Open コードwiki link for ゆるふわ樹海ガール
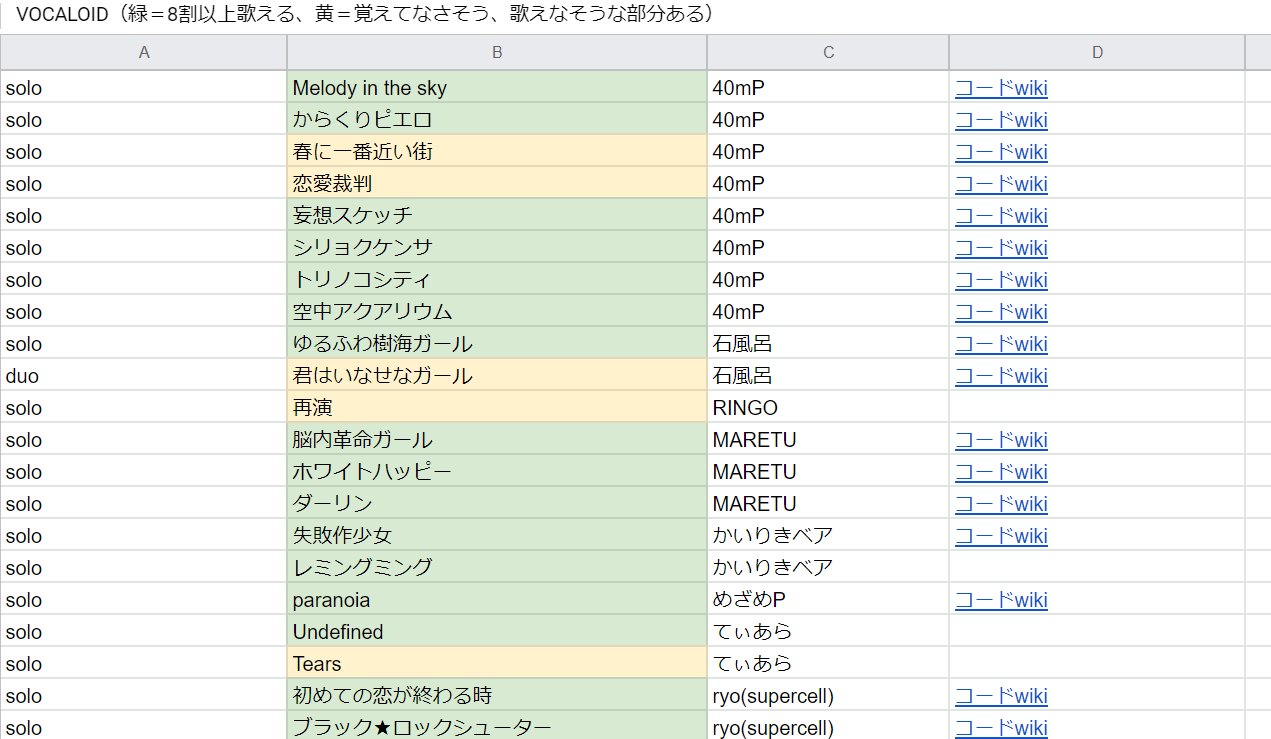 click(x=1001, y=344)
